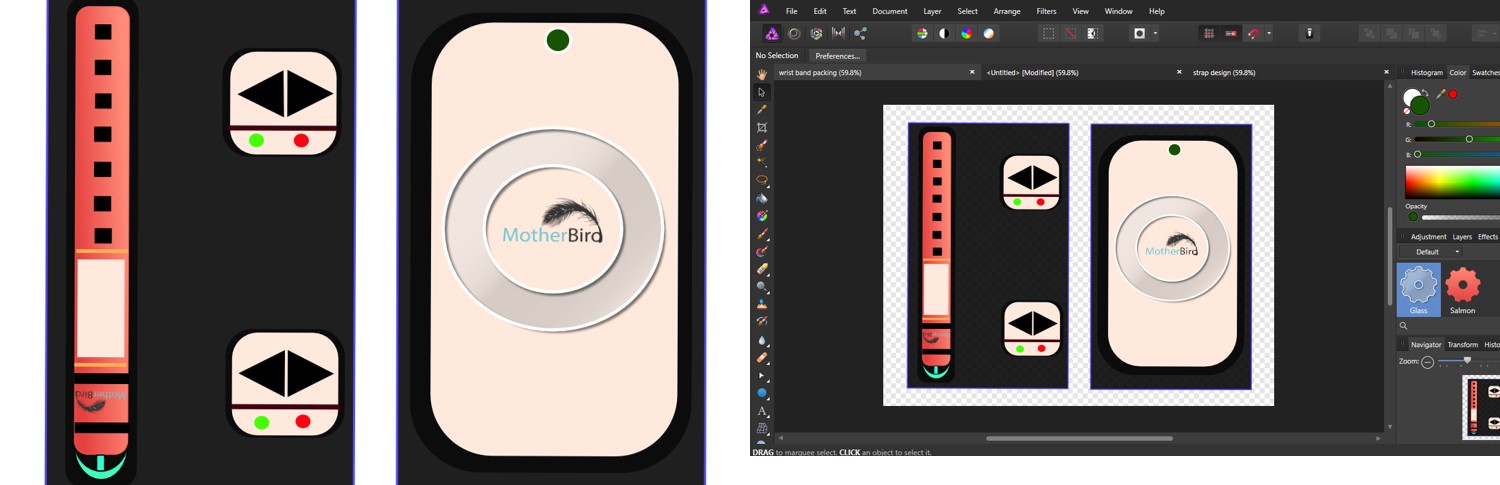Open the View menu
The width and height of the screenshot is (1500, 485).
(1081, 11)
